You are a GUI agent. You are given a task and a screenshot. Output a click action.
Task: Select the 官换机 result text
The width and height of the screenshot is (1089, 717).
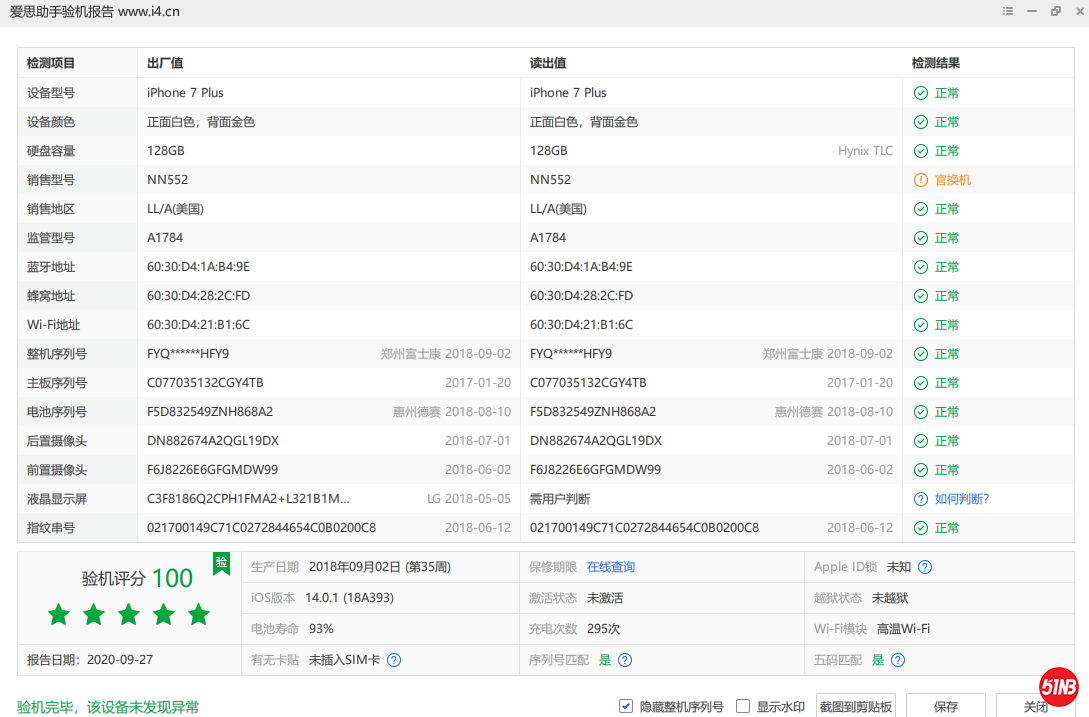click(x=952, y=180)
